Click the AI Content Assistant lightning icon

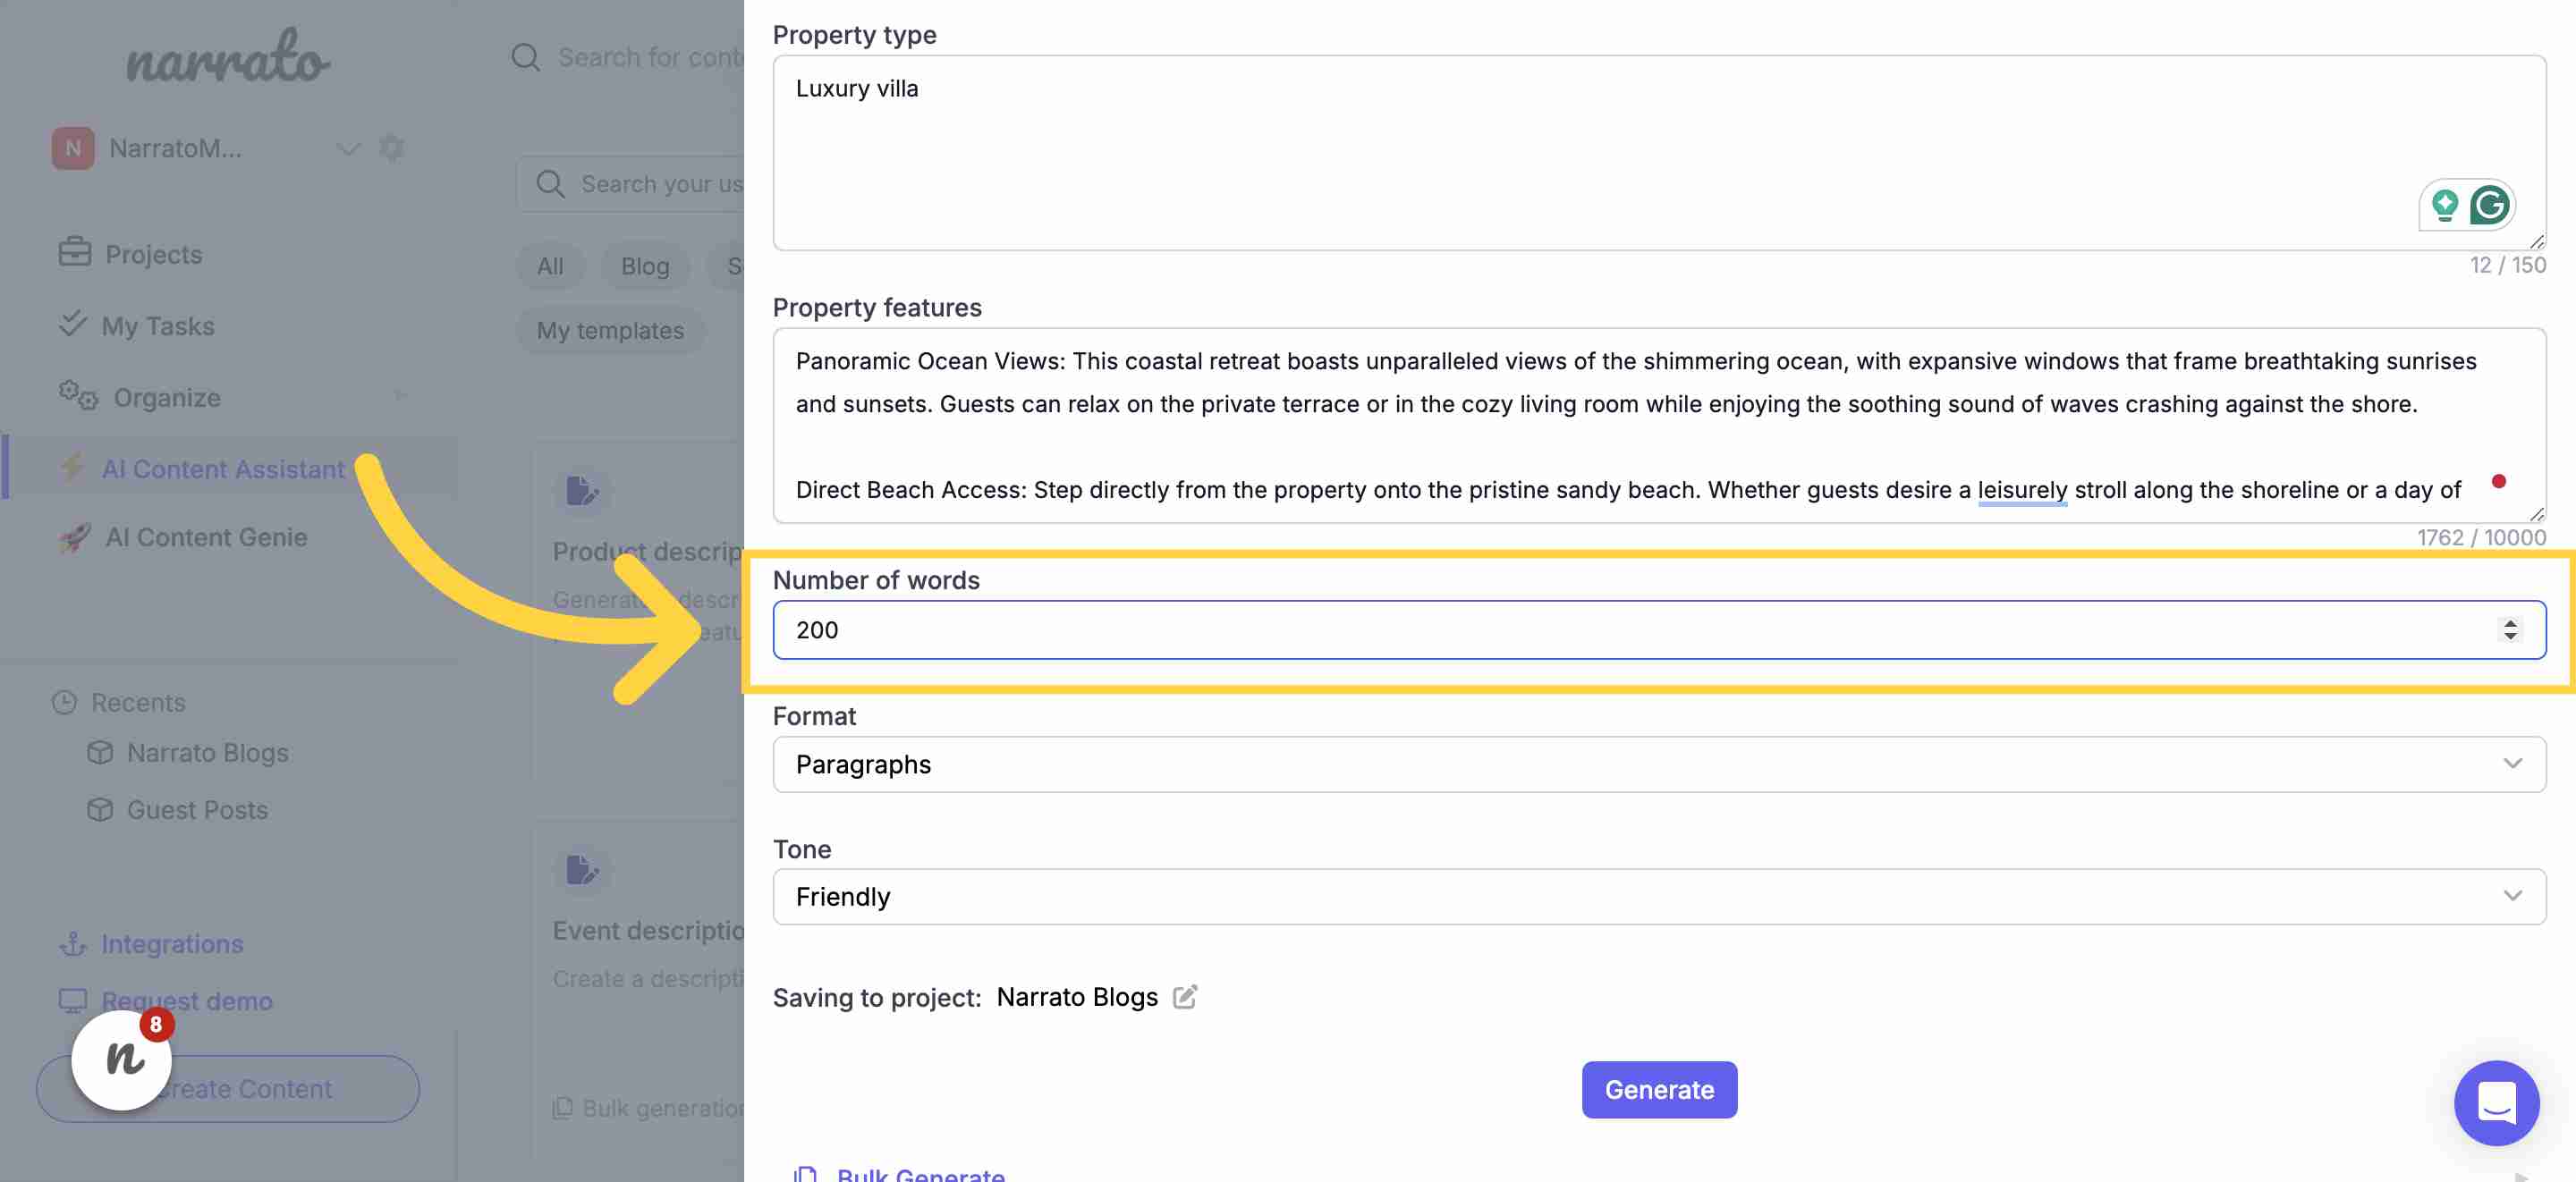coord(72,467)
